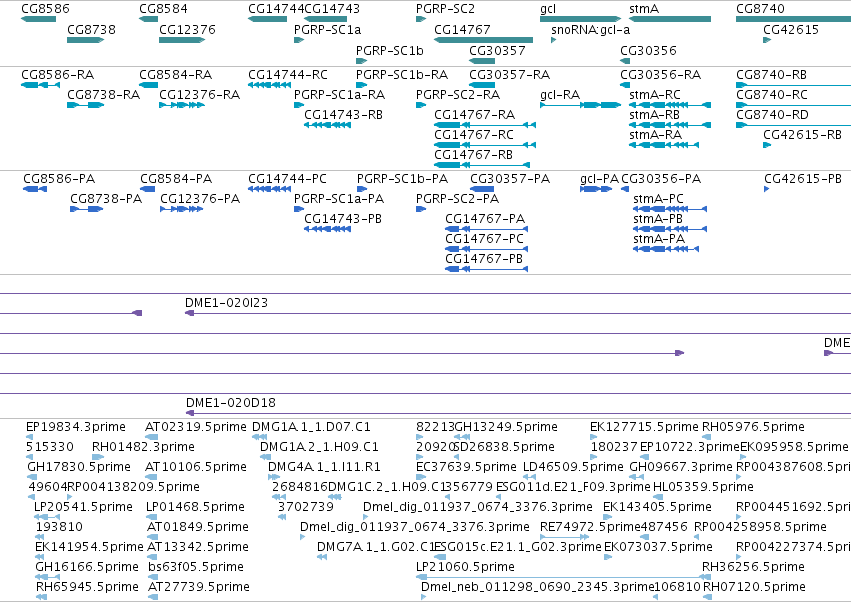Click the PGRP-SC2 gene label
The width and height of the screenshot is (851, 602).
coord(445,9)
